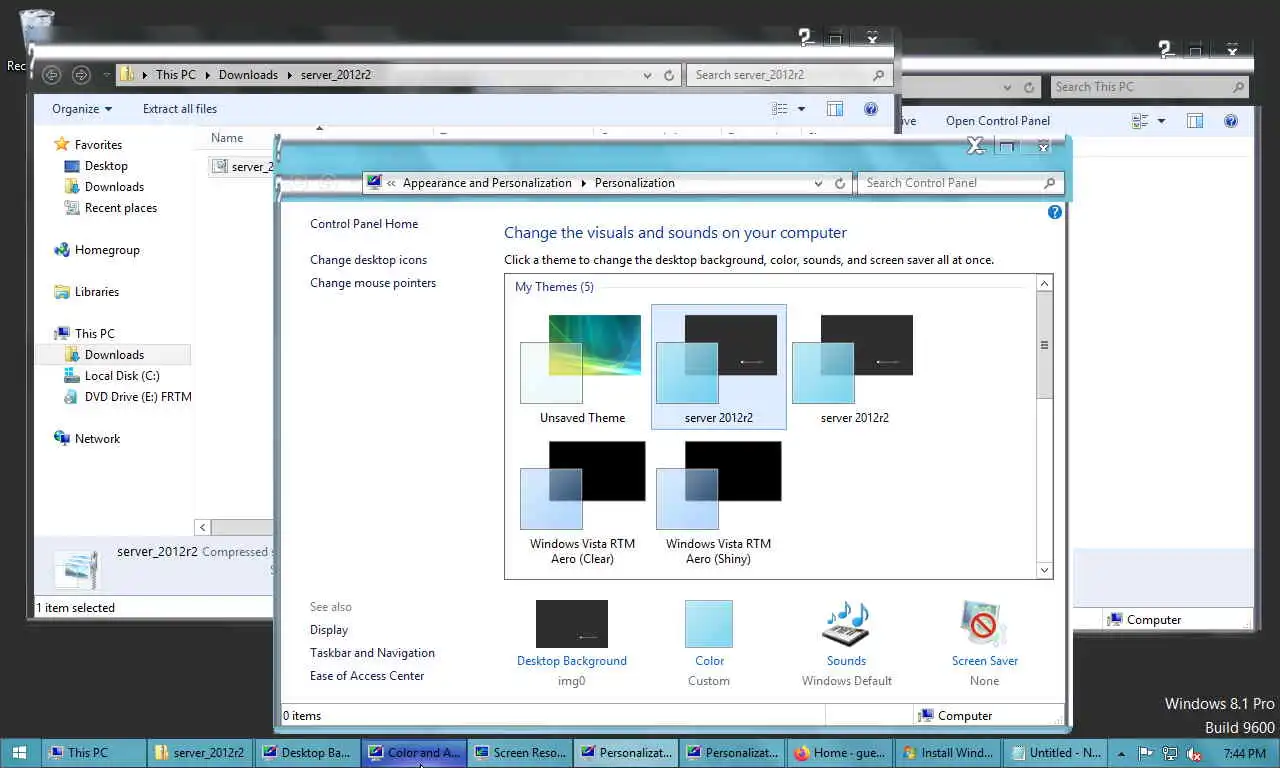
Task: Open the 7:44 PM taskbar clock
Action: [1244, 753]
